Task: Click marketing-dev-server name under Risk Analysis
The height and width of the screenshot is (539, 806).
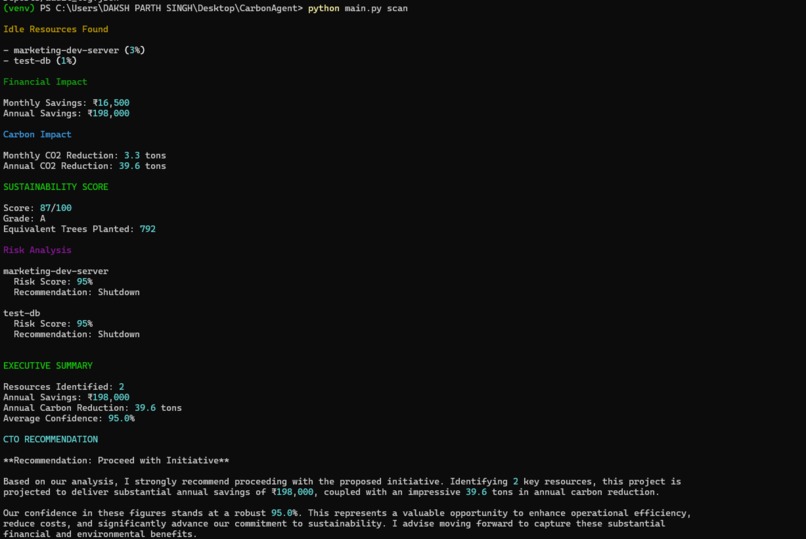Action: pos(56,271)
